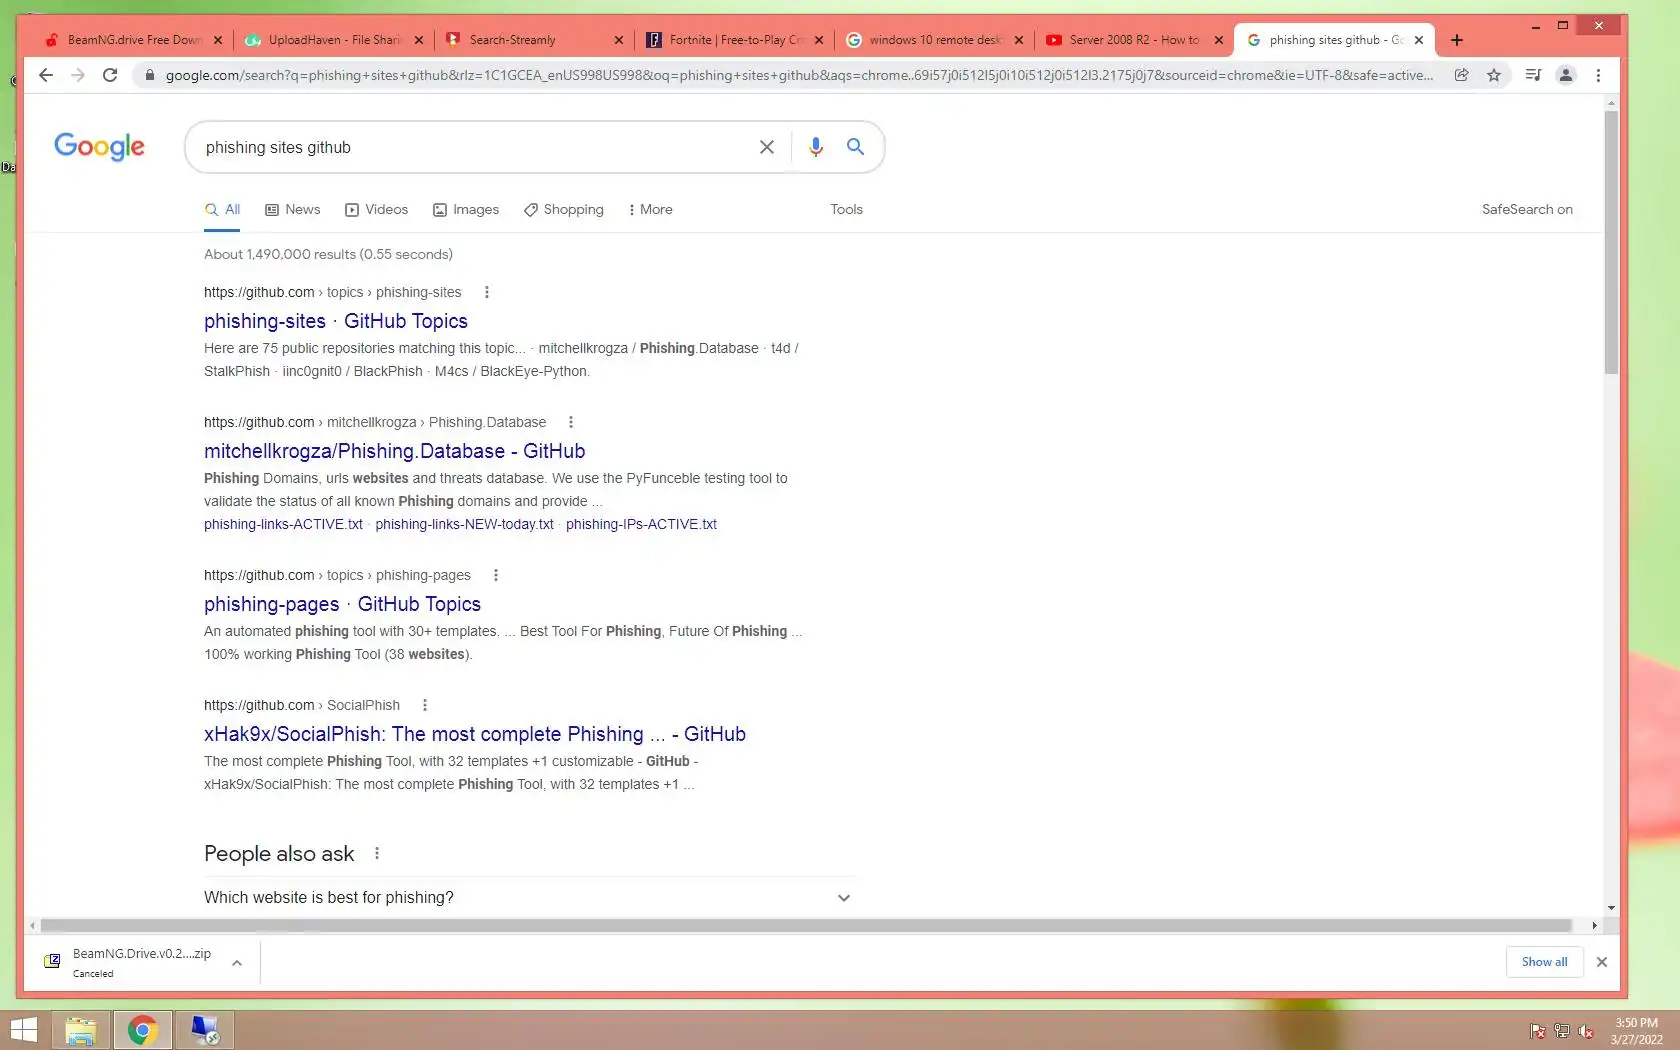This screenshot has width=1680, height=1050.
Task: Switch to the UploadHaven File Sharing tab
Action: coord(334,40)
